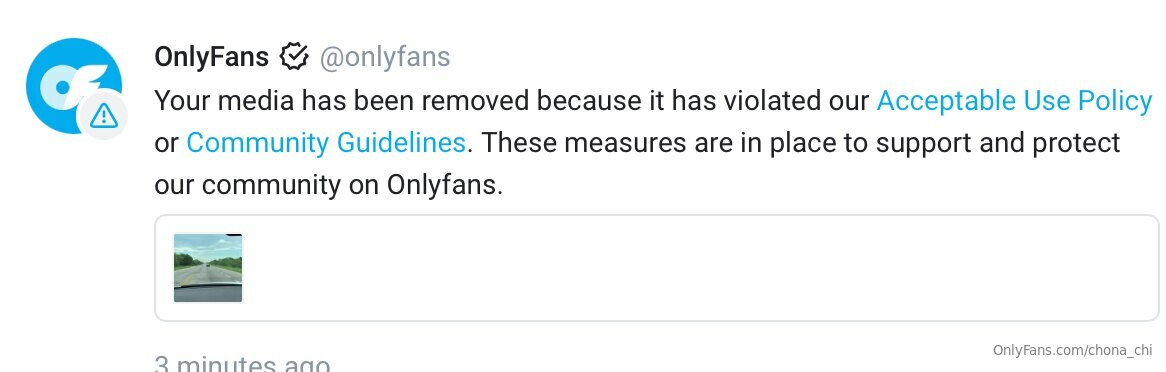This screenshot has width=1166, height=372.
Task: Click the dashboard at thumbnail bottom
Action: (x=207, y=294)
